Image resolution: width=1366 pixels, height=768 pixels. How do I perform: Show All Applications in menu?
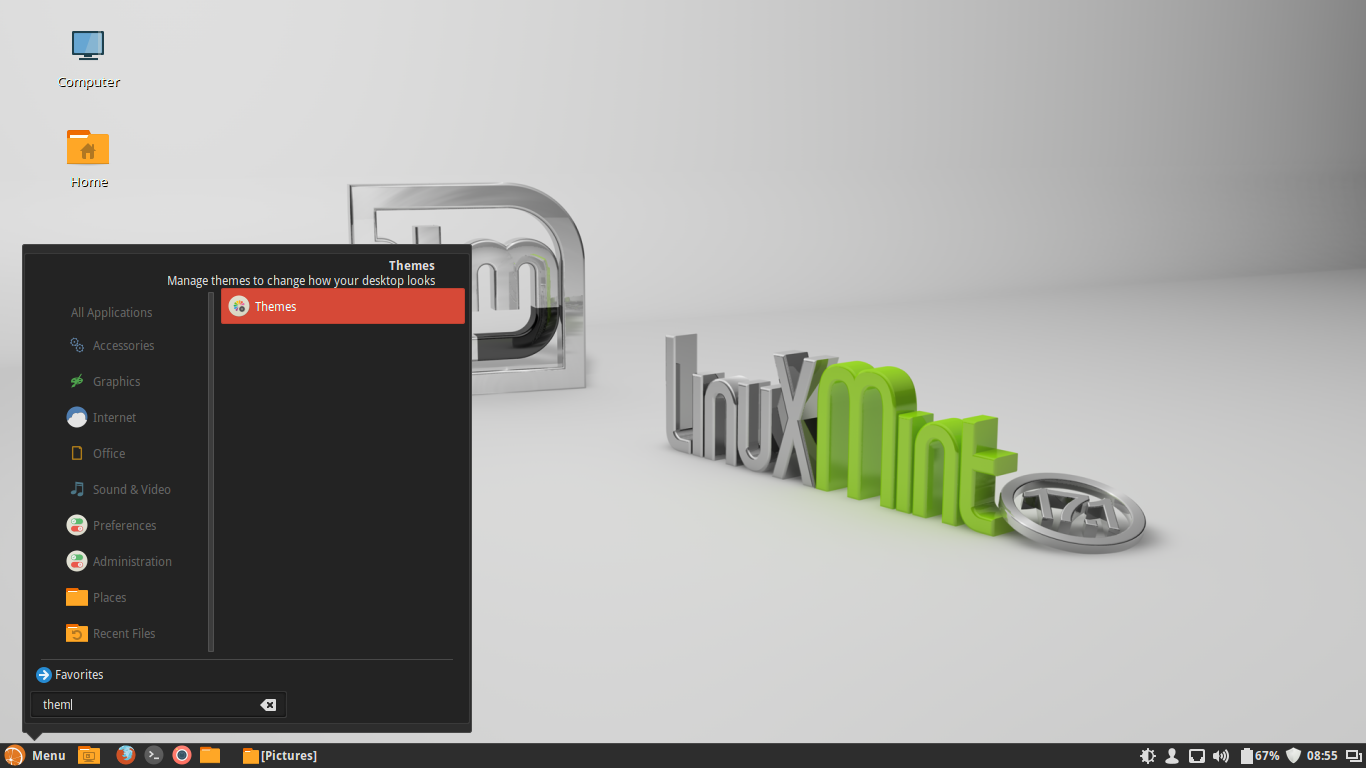click(x=111, y=312)
